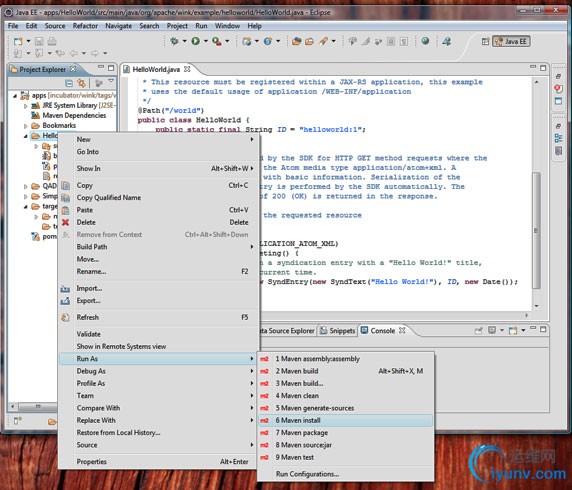Click the Debug bug icon in toolbar

(x=174, y=41)
